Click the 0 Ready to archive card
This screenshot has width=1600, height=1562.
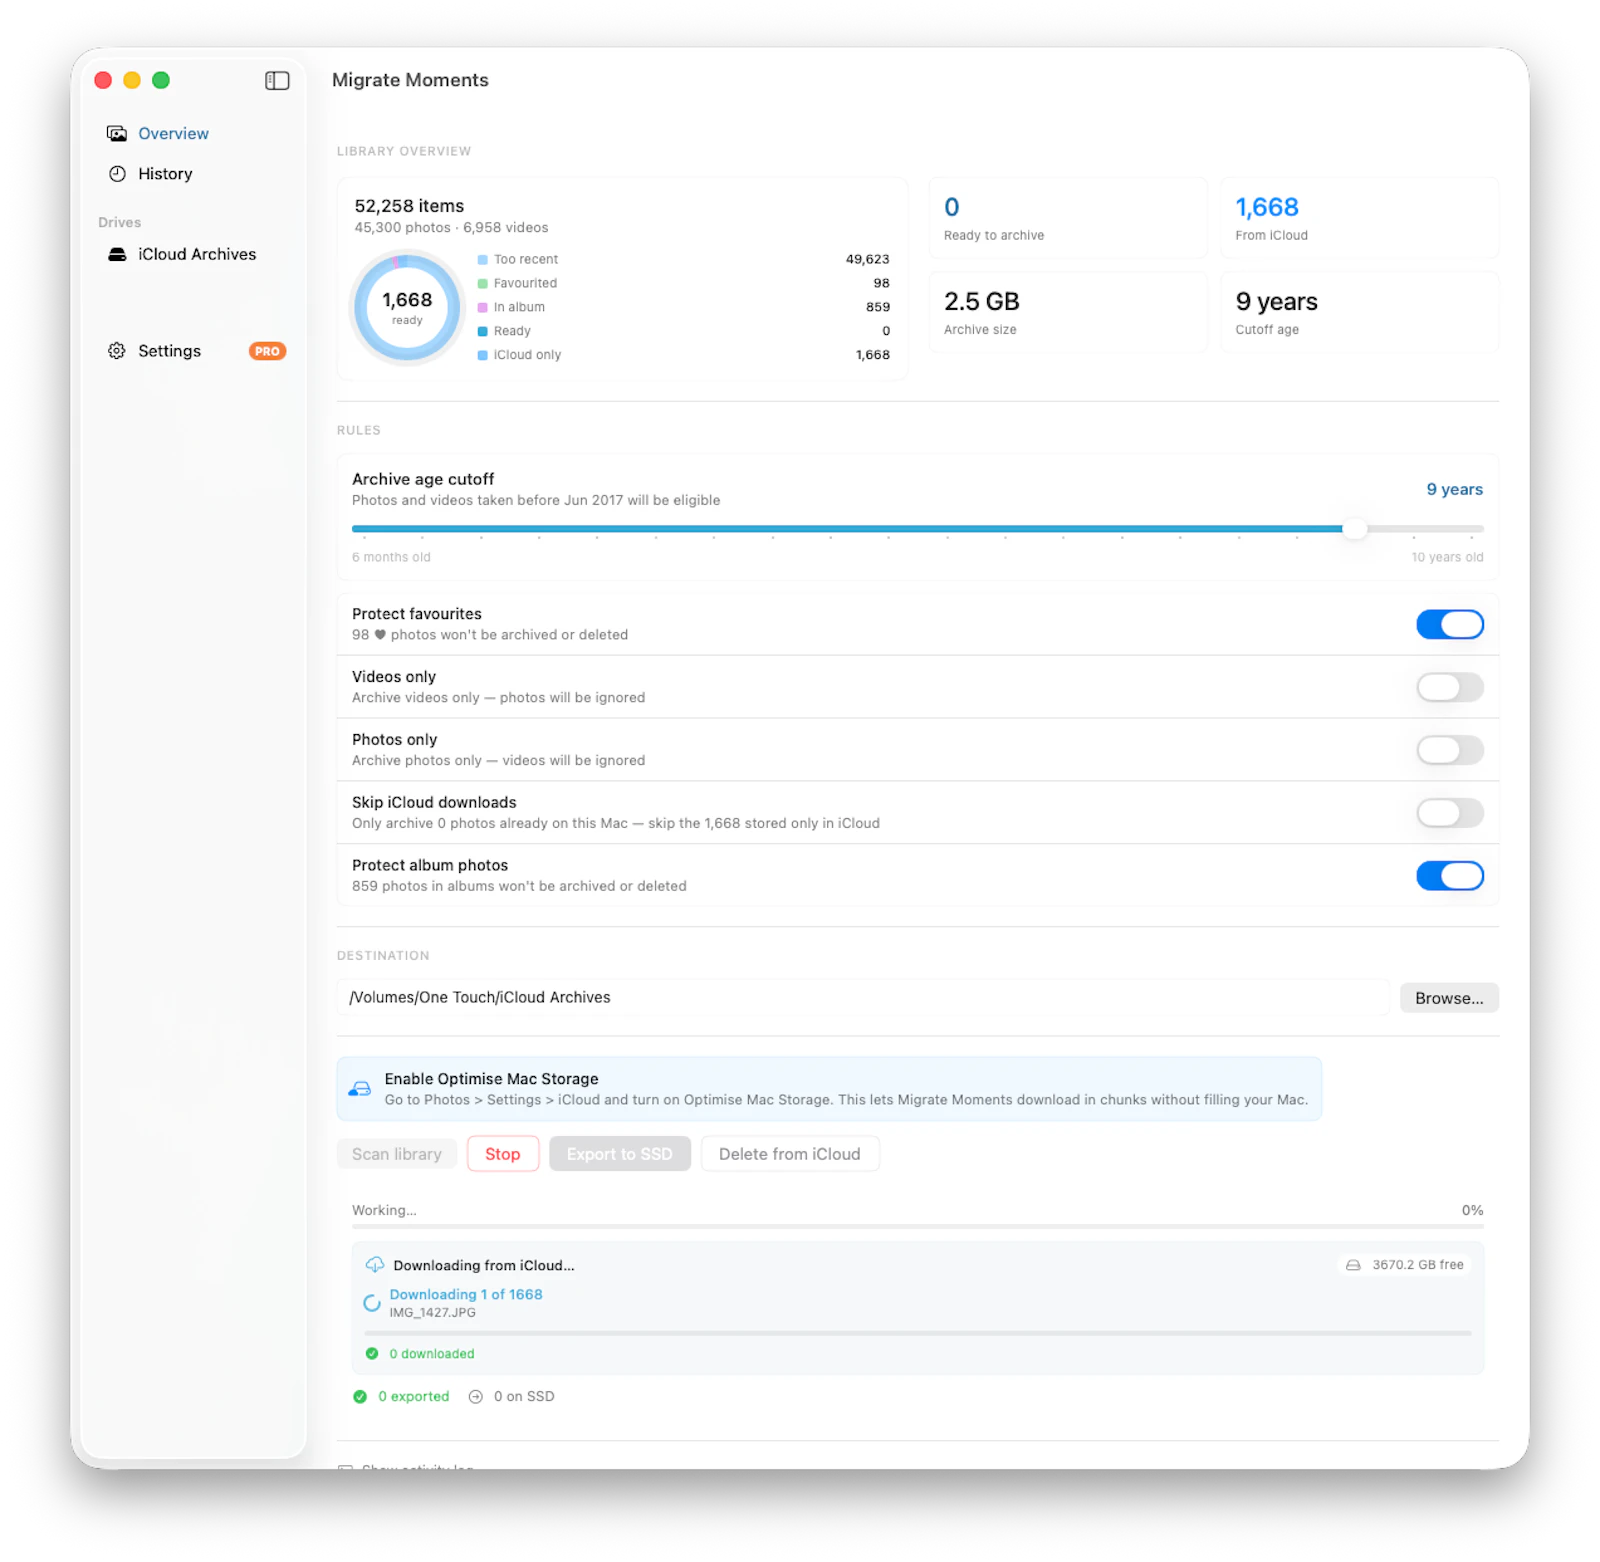click(x=1068, y=219)
